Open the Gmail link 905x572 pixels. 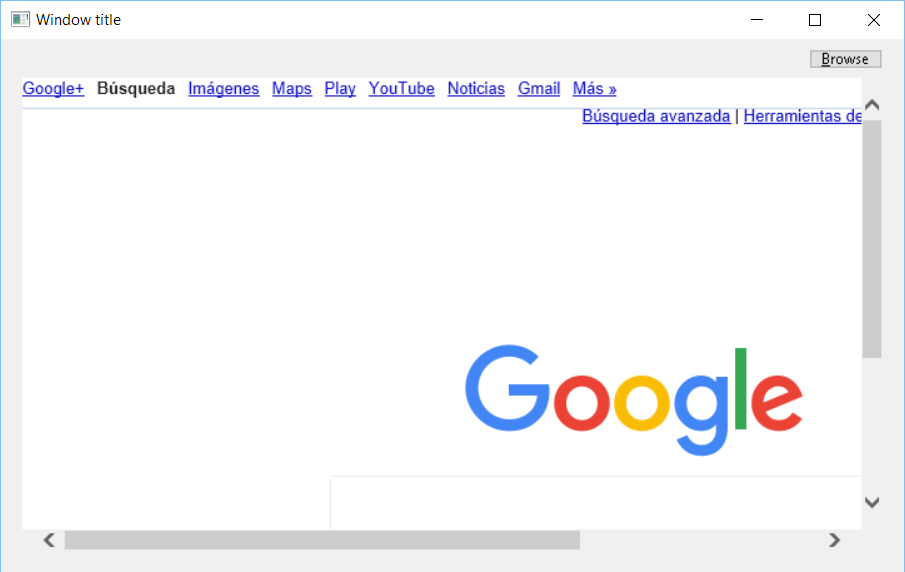538,88
